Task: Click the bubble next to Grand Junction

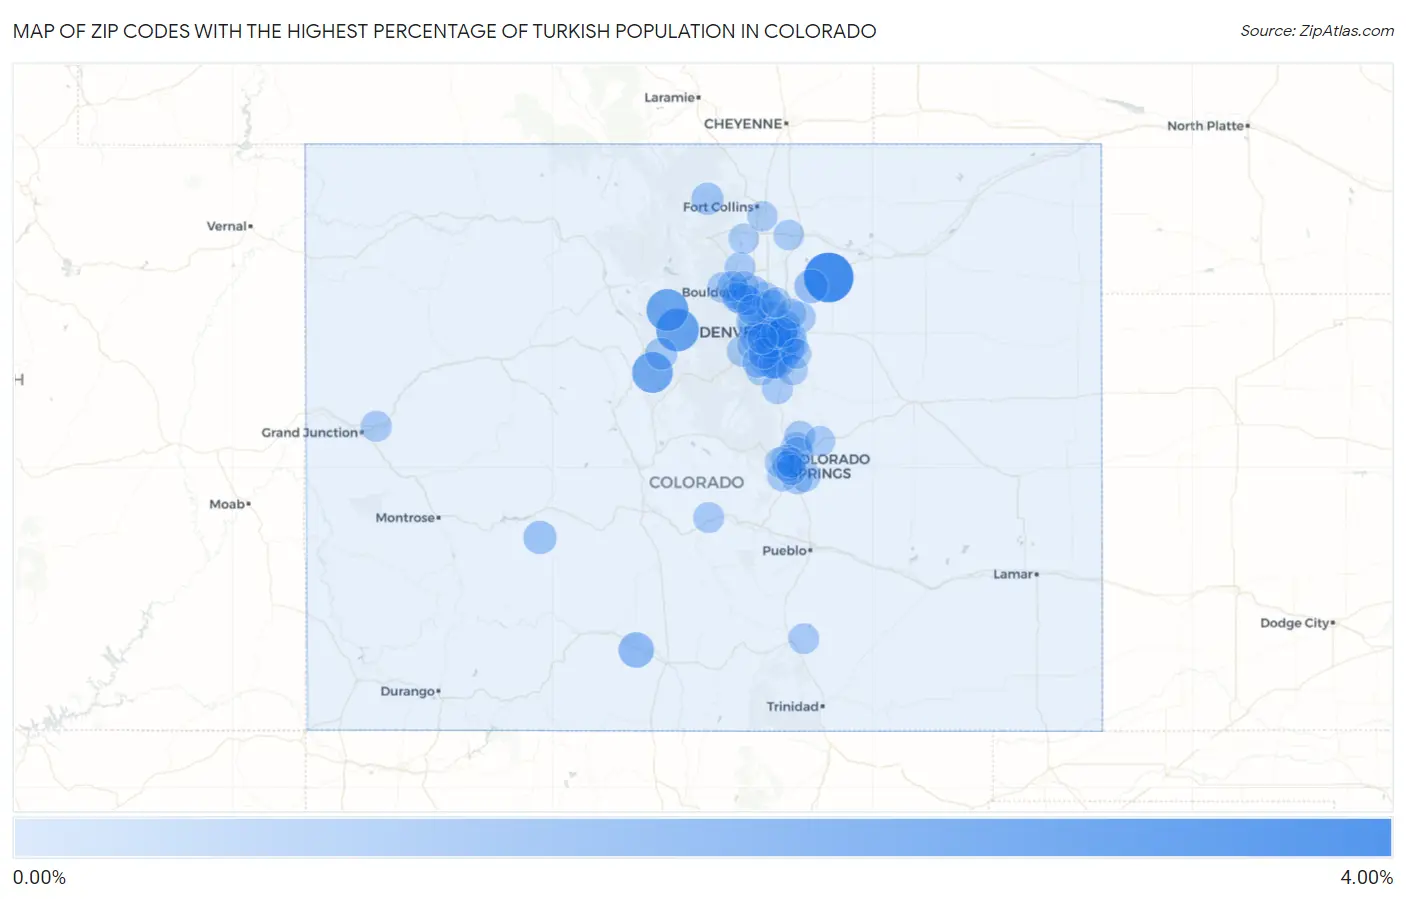Action: (376, 426)
